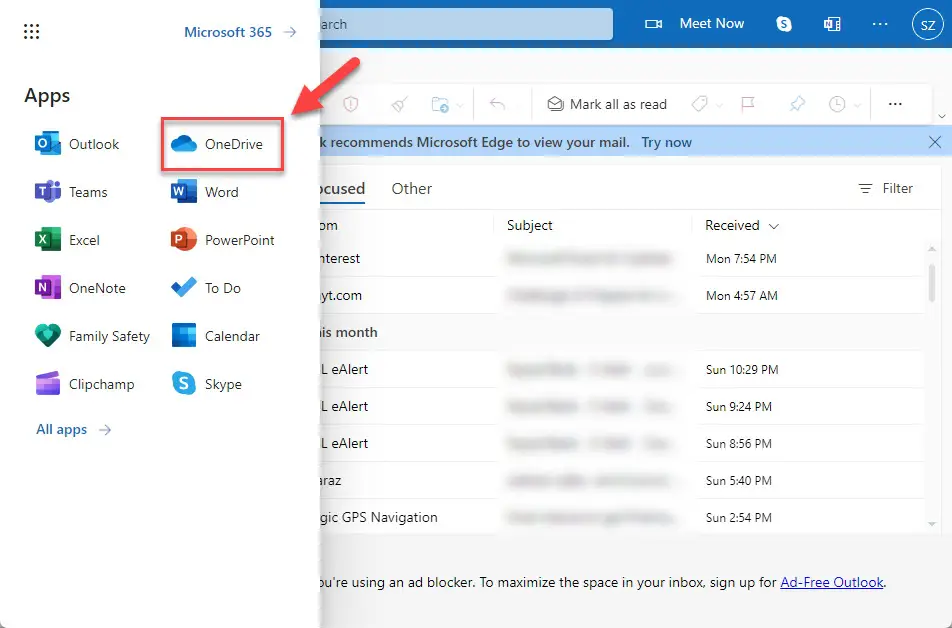The height and width of the screenshot is (628, 952).
Task: Expand the Move to folder dropdown arrow
Action: tap(461, 104)
